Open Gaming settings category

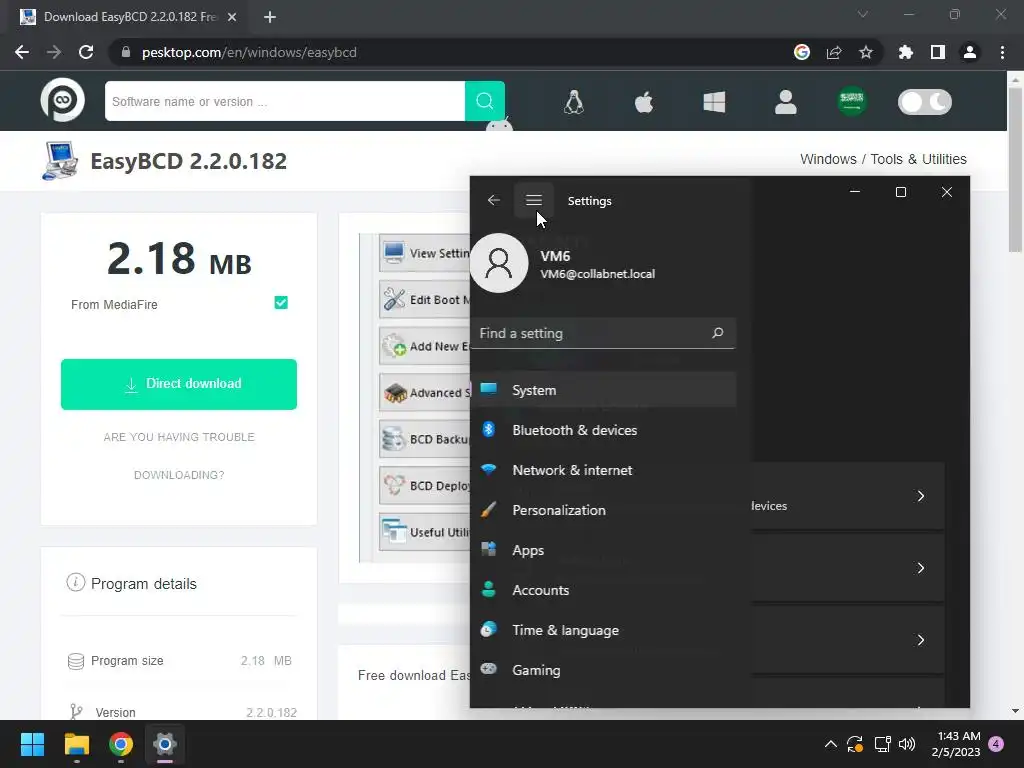coord(604,670)
